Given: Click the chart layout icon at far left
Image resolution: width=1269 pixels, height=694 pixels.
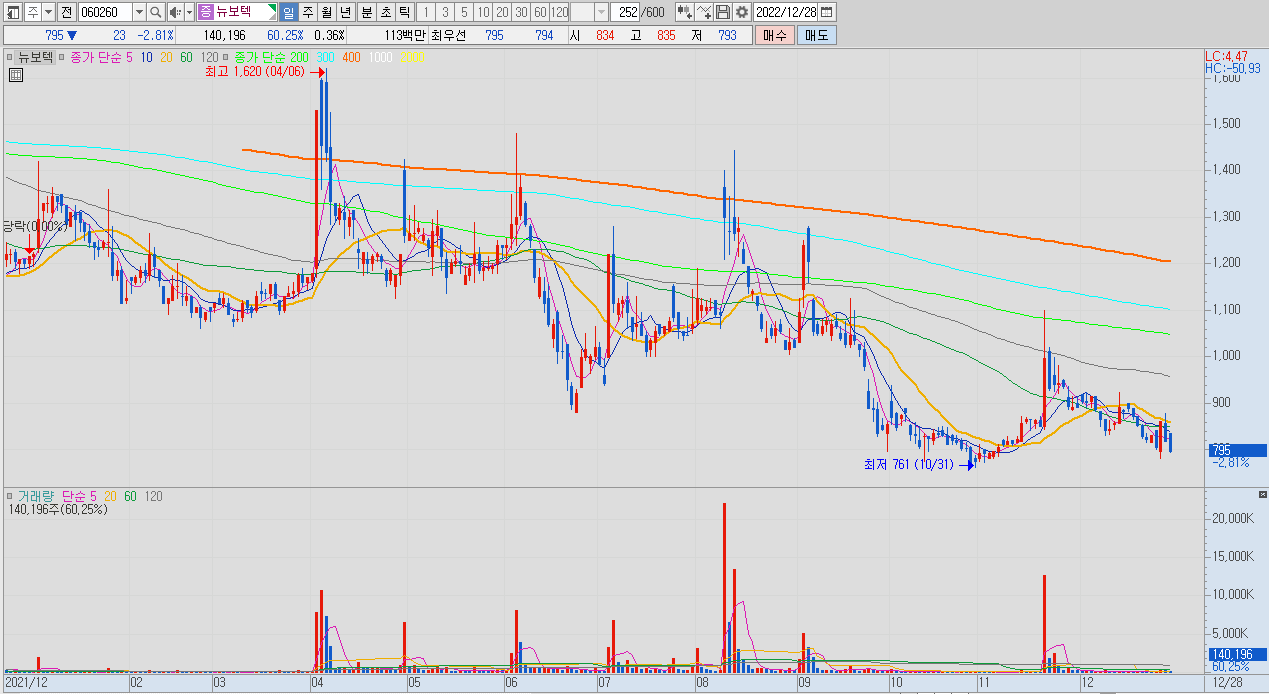Looking at the screenshot, I should click(13, 12).
